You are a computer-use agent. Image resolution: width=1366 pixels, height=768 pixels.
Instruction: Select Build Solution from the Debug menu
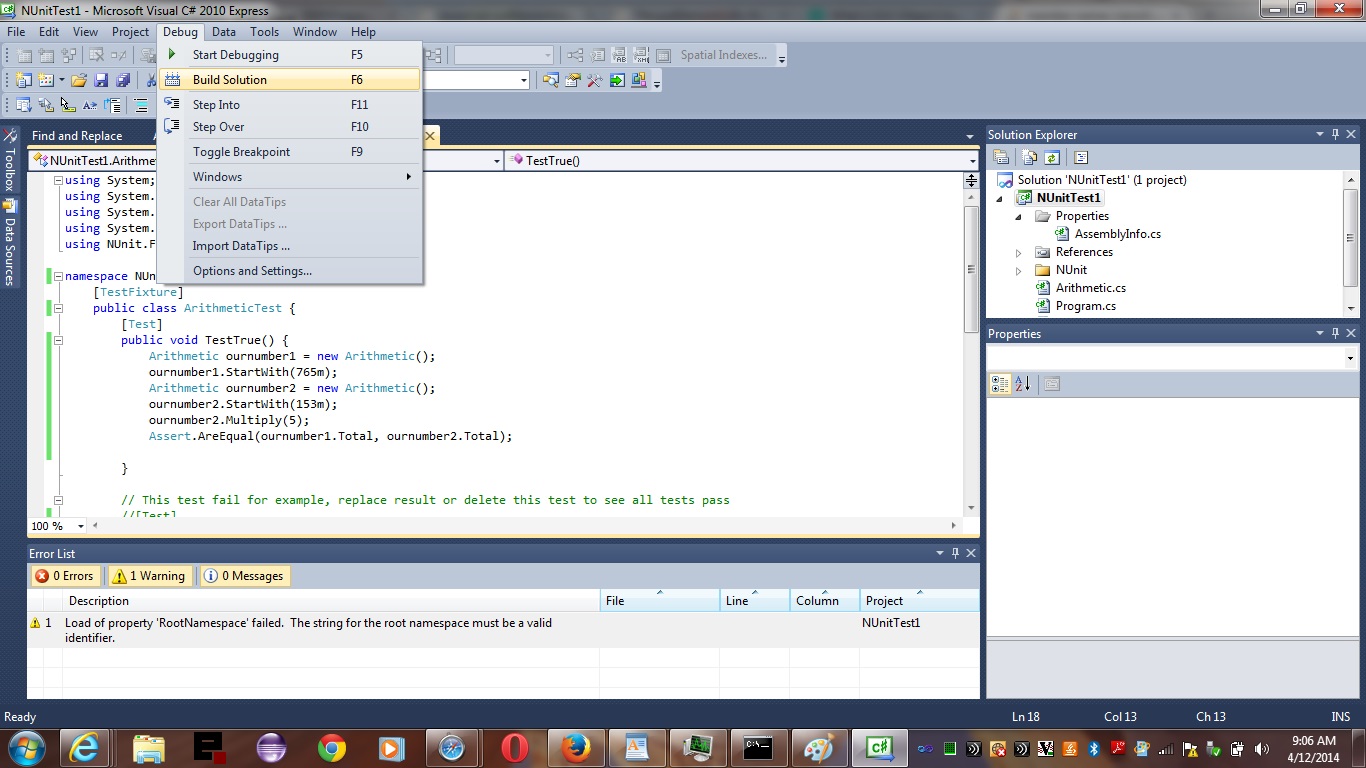pos(230,80)
